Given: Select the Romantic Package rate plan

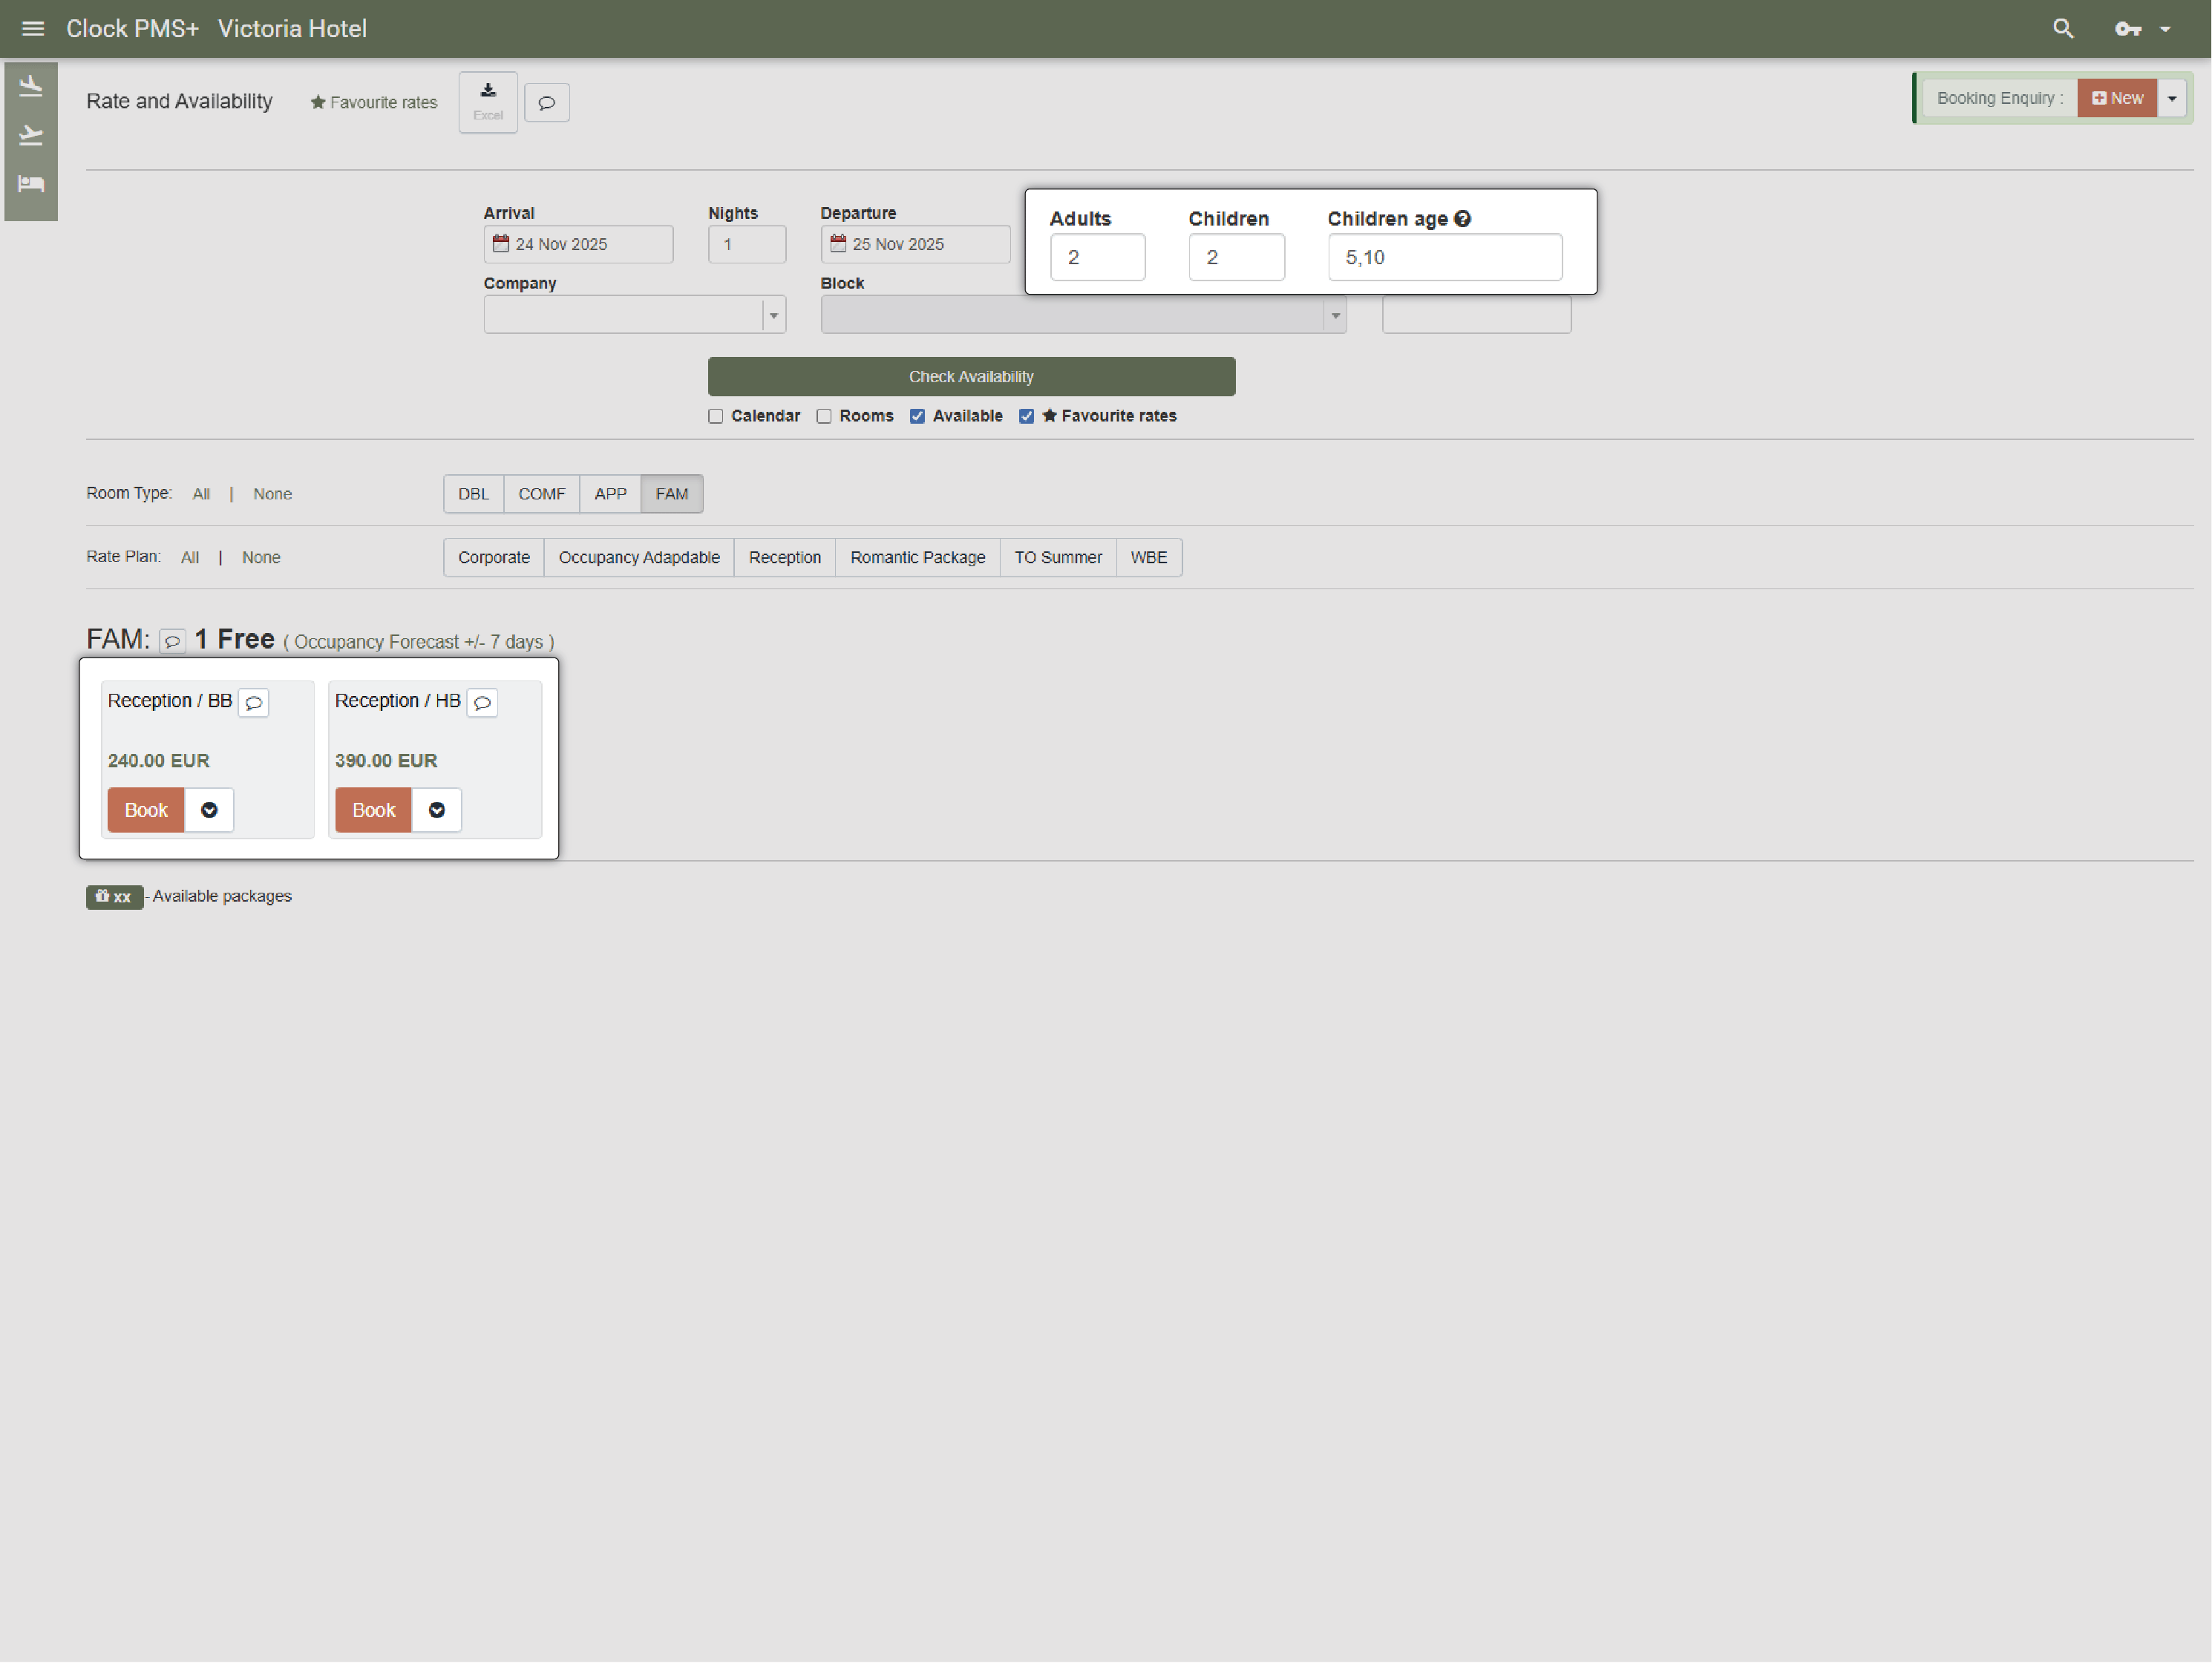Looking at the screenshot, I should [917, 558].
